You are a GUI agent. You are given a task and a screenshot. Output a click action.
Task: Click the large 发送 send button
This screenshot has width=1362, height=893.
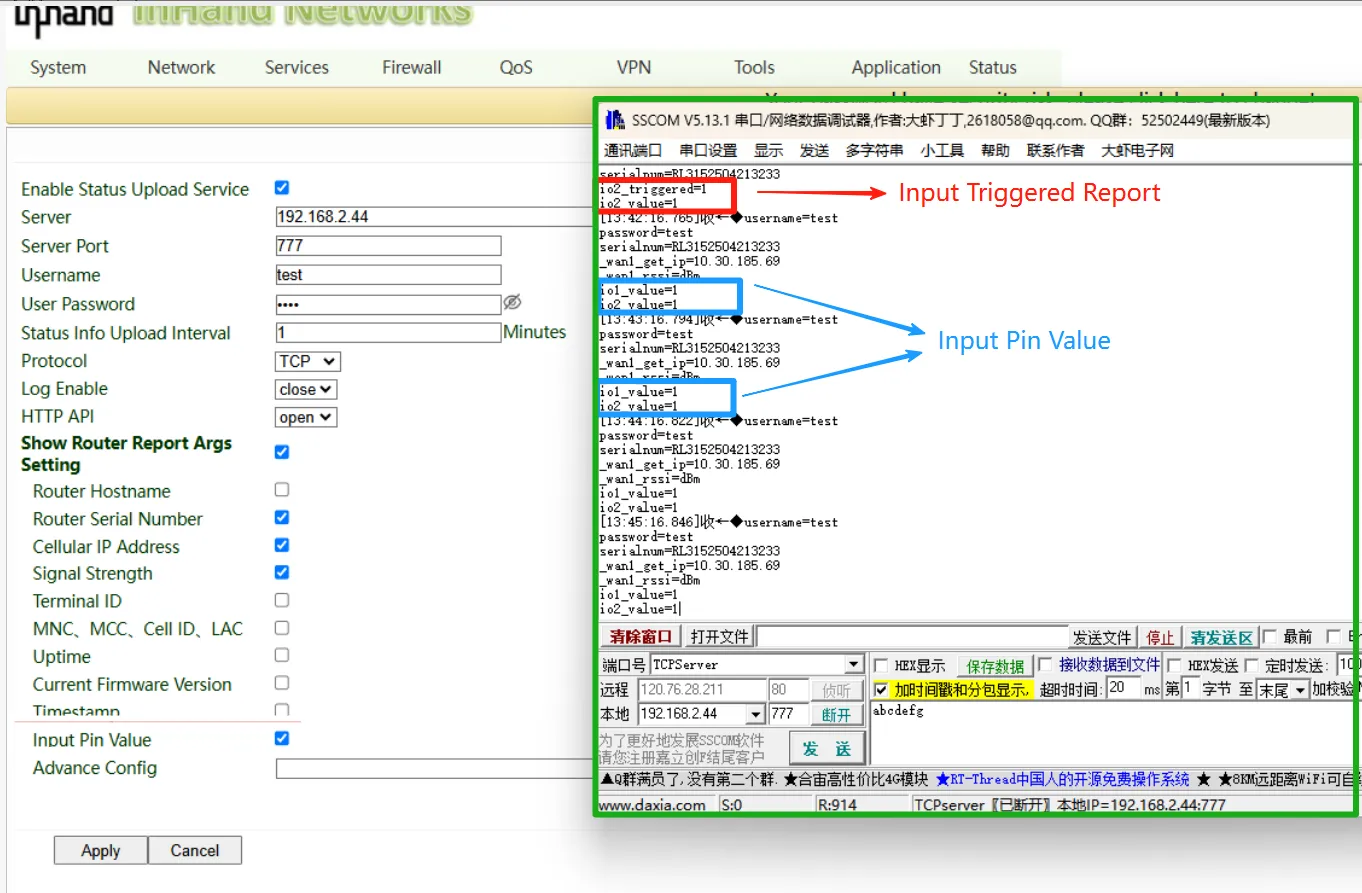[827, 748]
